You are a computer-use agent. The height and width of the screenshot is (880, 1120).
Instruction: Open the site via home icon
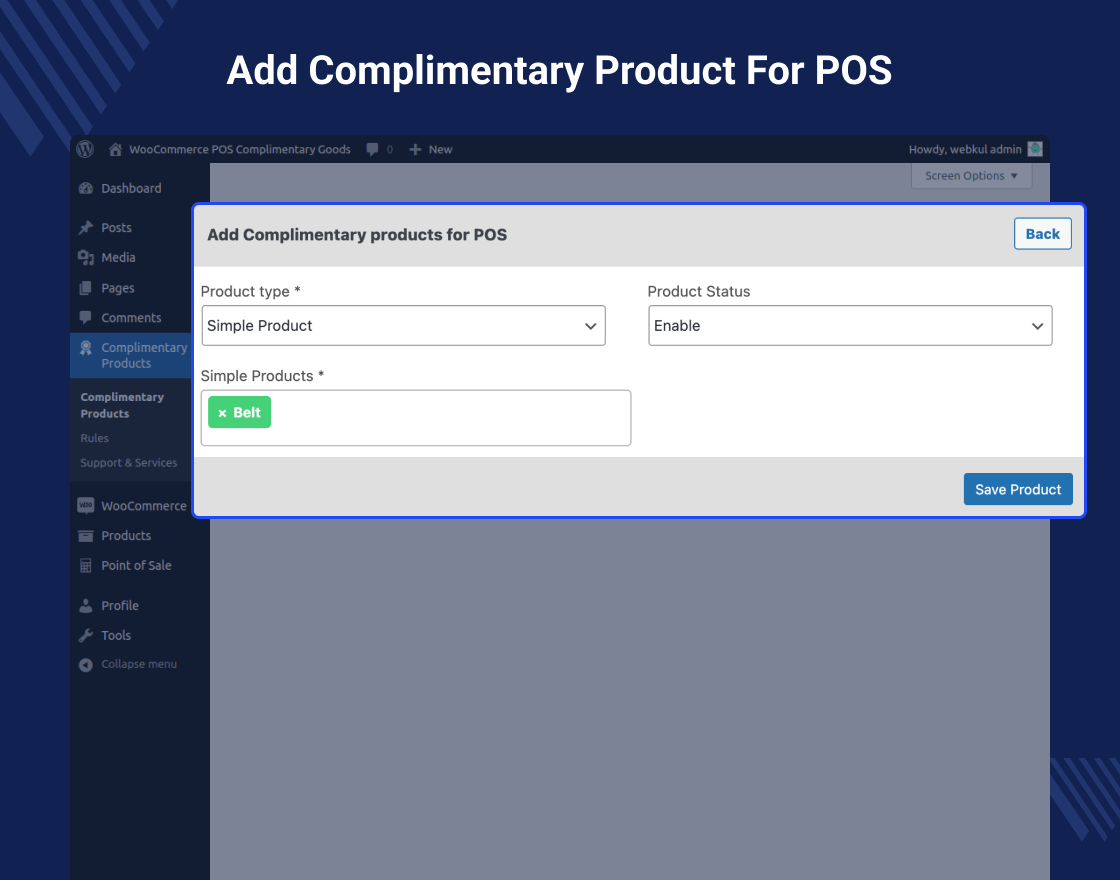tap(114, 149)
